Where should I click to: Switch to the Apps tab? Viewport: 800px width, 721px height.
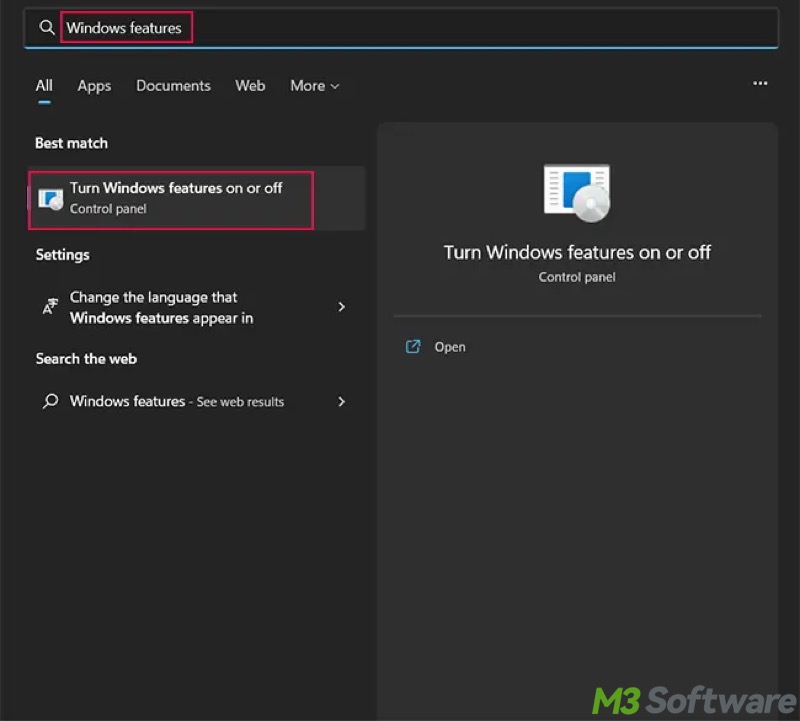click(94, 86)
